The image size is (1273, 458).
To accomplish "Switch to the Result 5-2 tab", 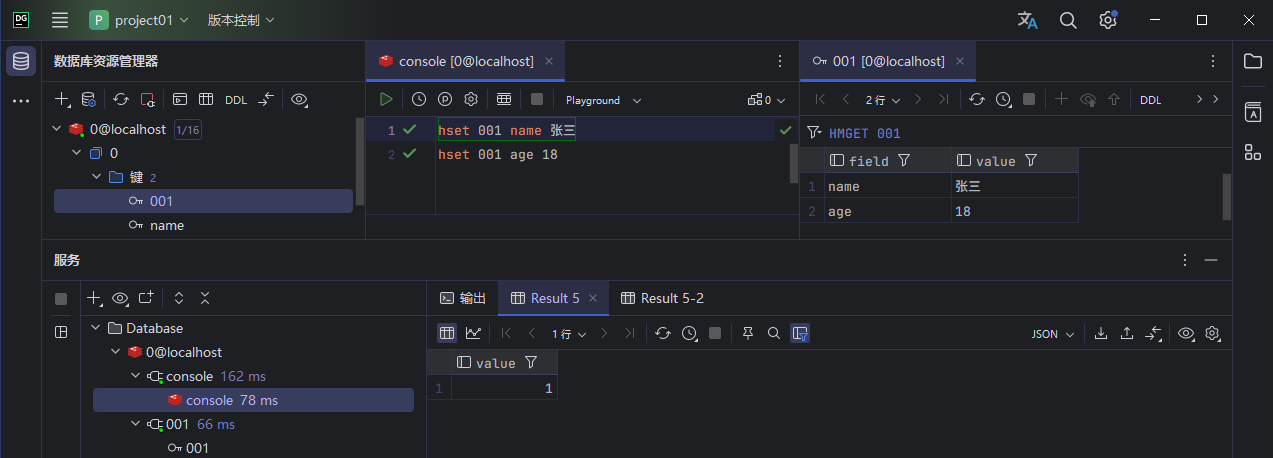I will [x=662, y=298].
